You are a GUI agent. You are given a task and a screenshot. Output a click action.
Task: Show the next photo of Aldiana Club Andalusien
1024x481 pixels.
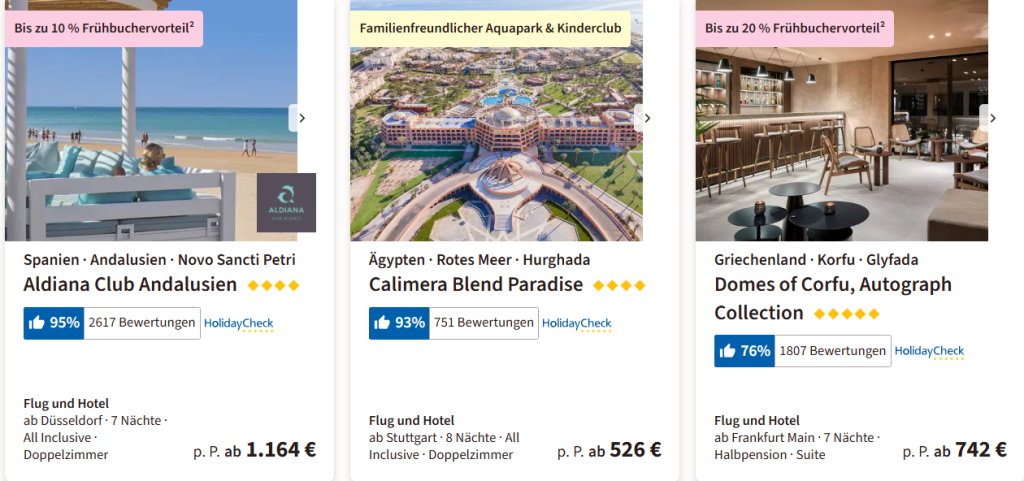pyautogui.click(x=301, y=118)
